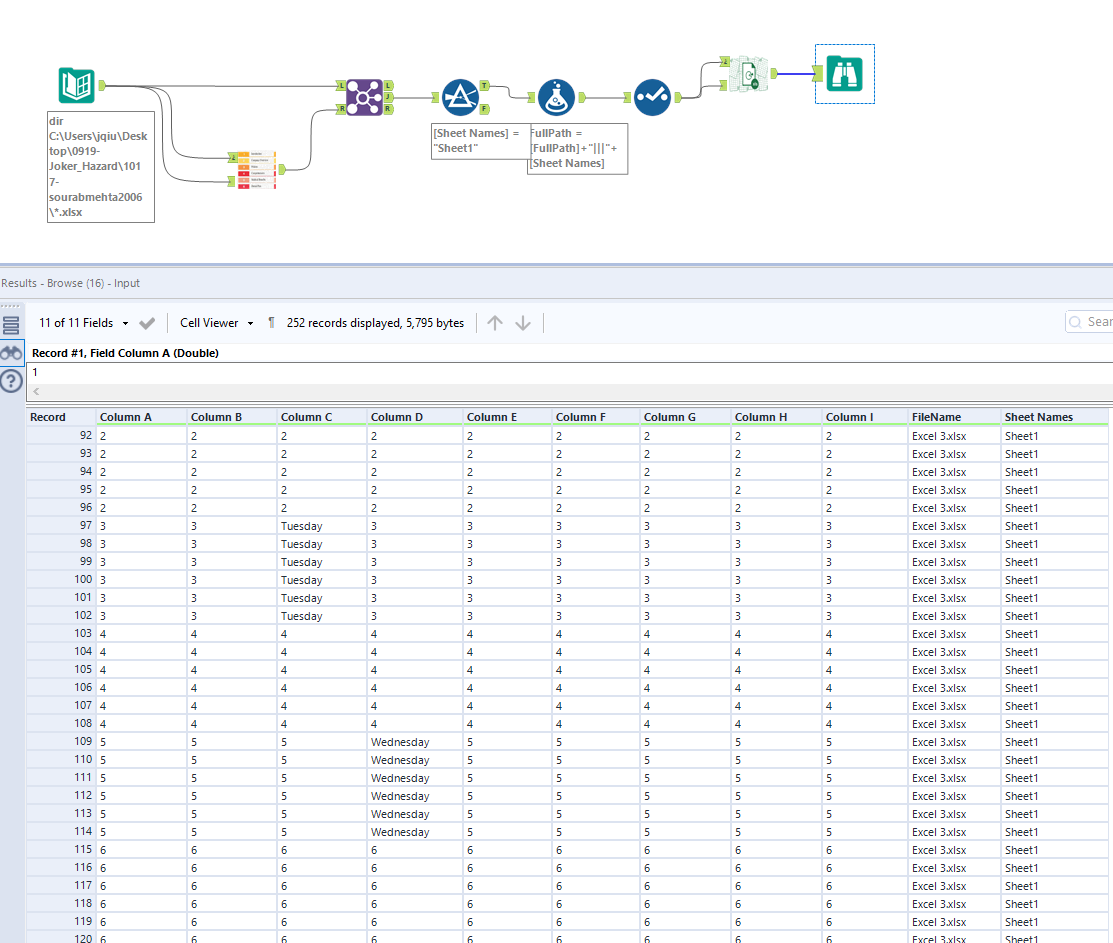Expand the 11 of 11 Fields dropdown
The height and width of the screenshot is (943, 1113).
(x=84, y=323)
